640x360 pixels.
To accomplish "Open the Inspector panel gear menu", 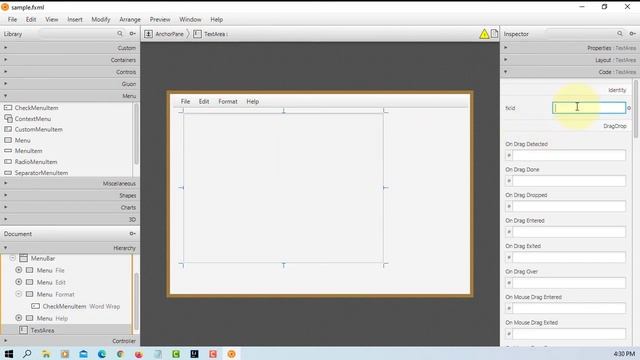I will tap(632, 33).
